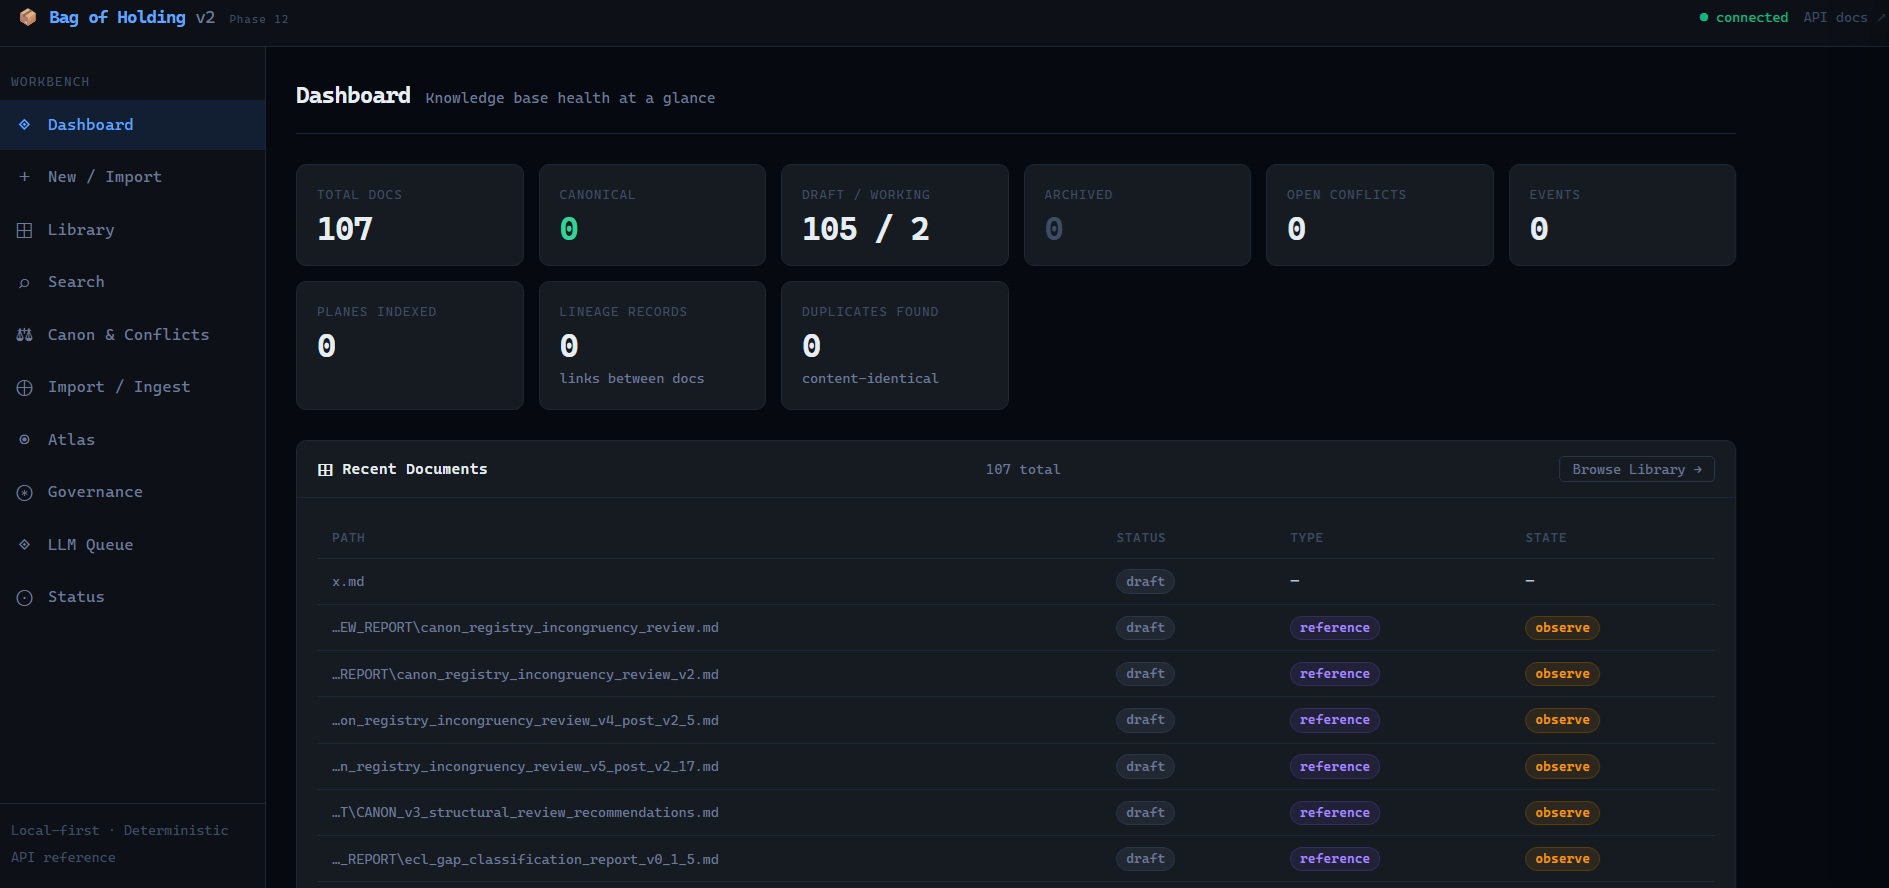Open the review_v4_post_v2_5.md document
The height and width of the screenshot is (888, 1889).
point(526,721)
